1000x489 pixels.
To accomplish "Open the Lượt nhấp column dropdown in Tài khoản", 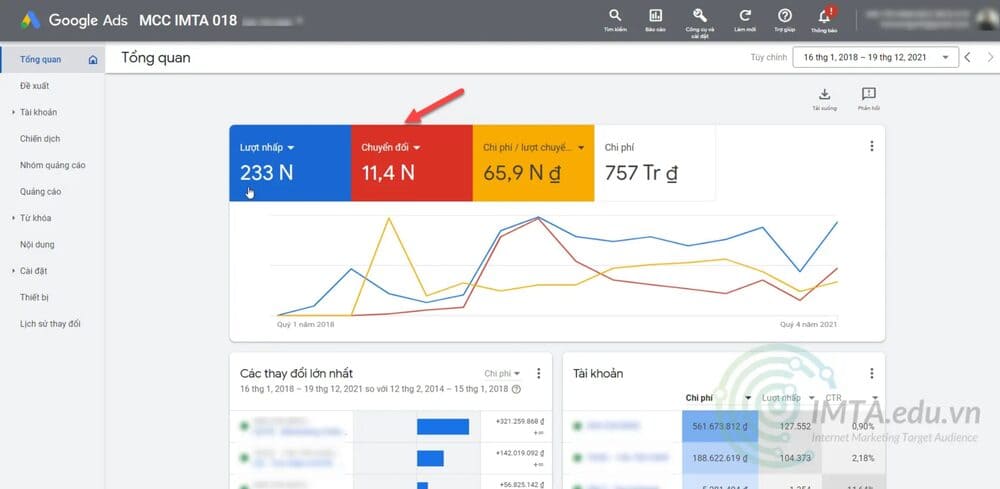I will [812, 398].
